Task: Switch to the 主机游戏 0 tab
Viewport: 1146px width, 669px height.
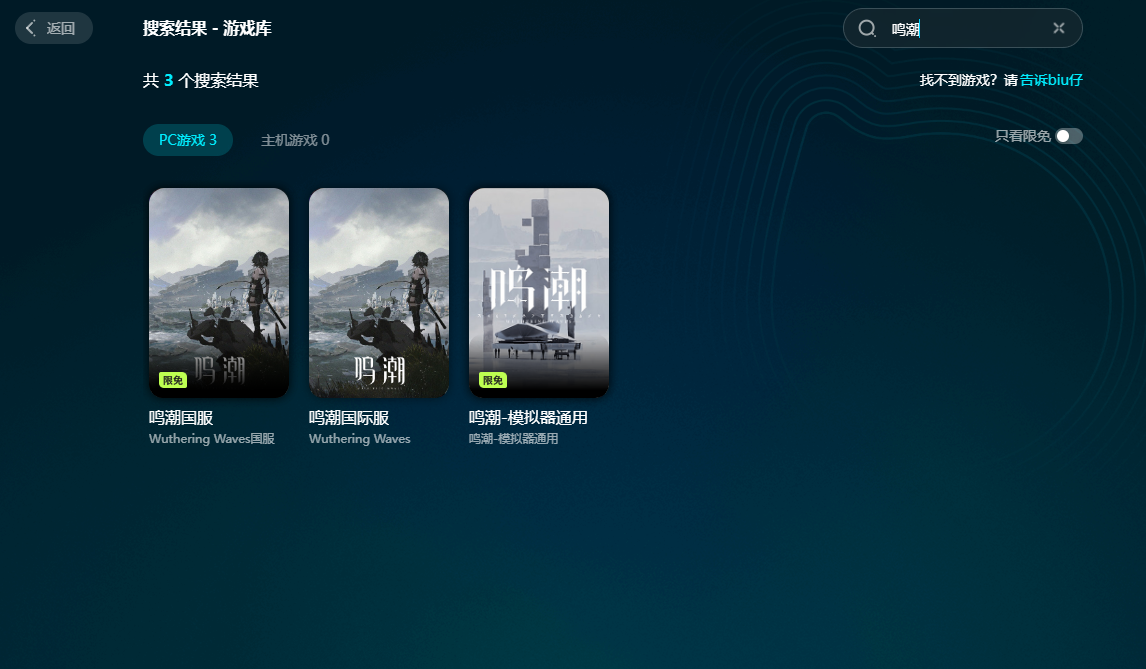Action: (x=295, y=140)
